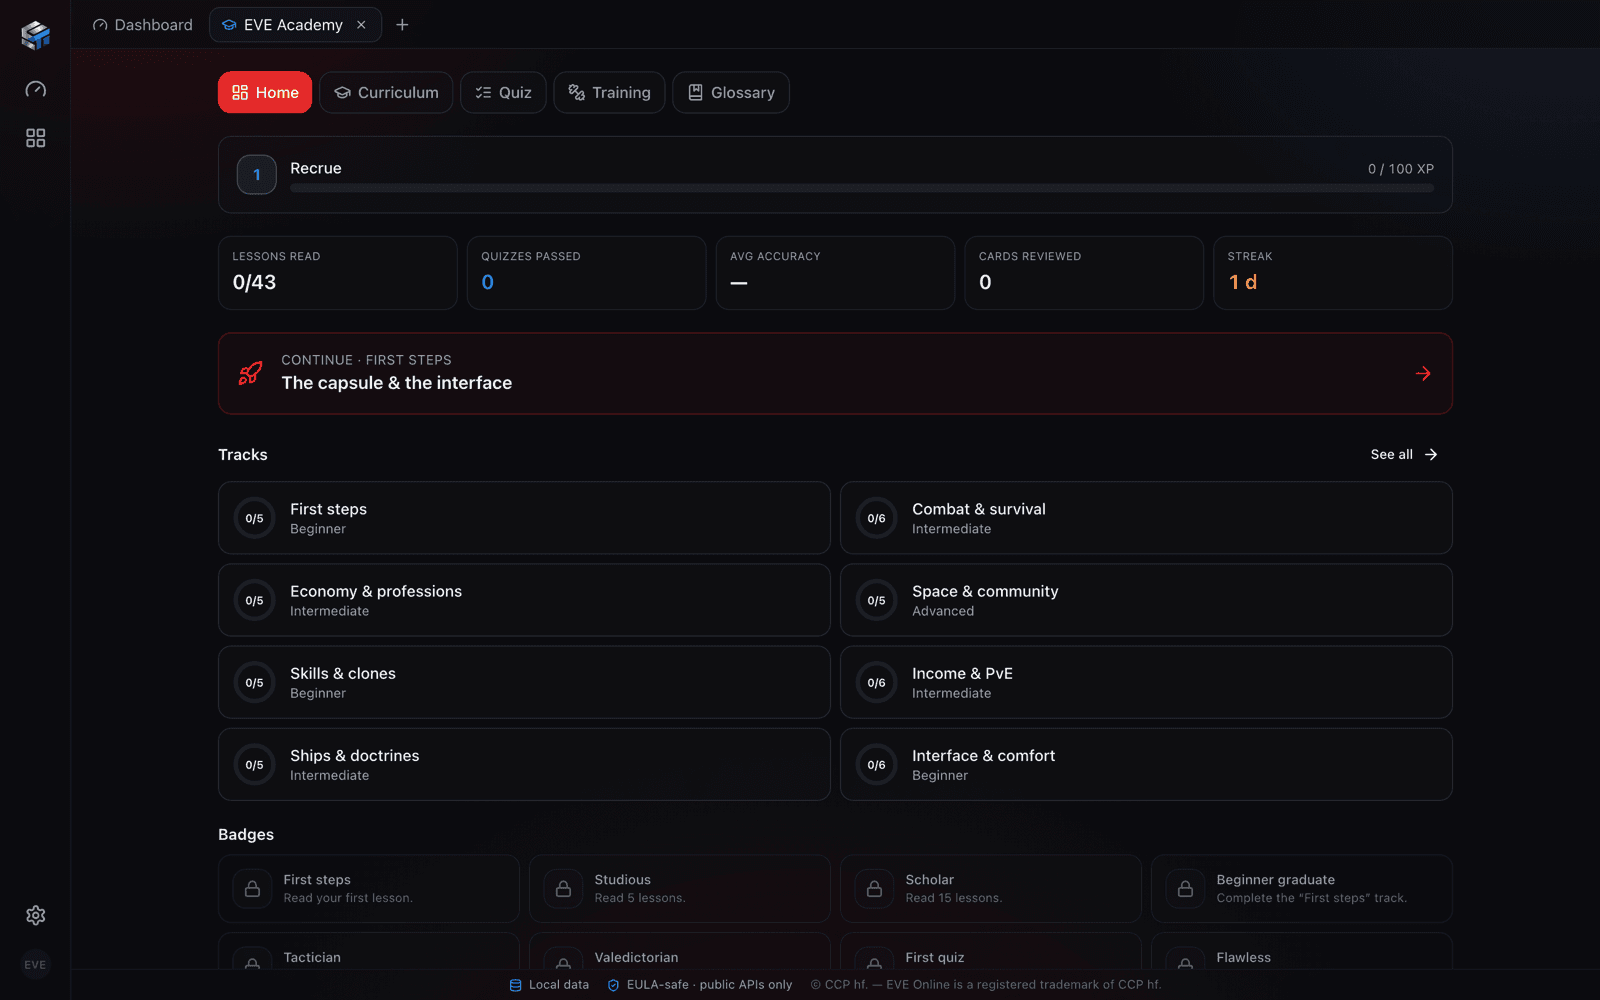The width and height of the screenshot is (1600, 1000).
Task: Click the Income & PvE 0/6 progress ring
Action: click(877, 682)
